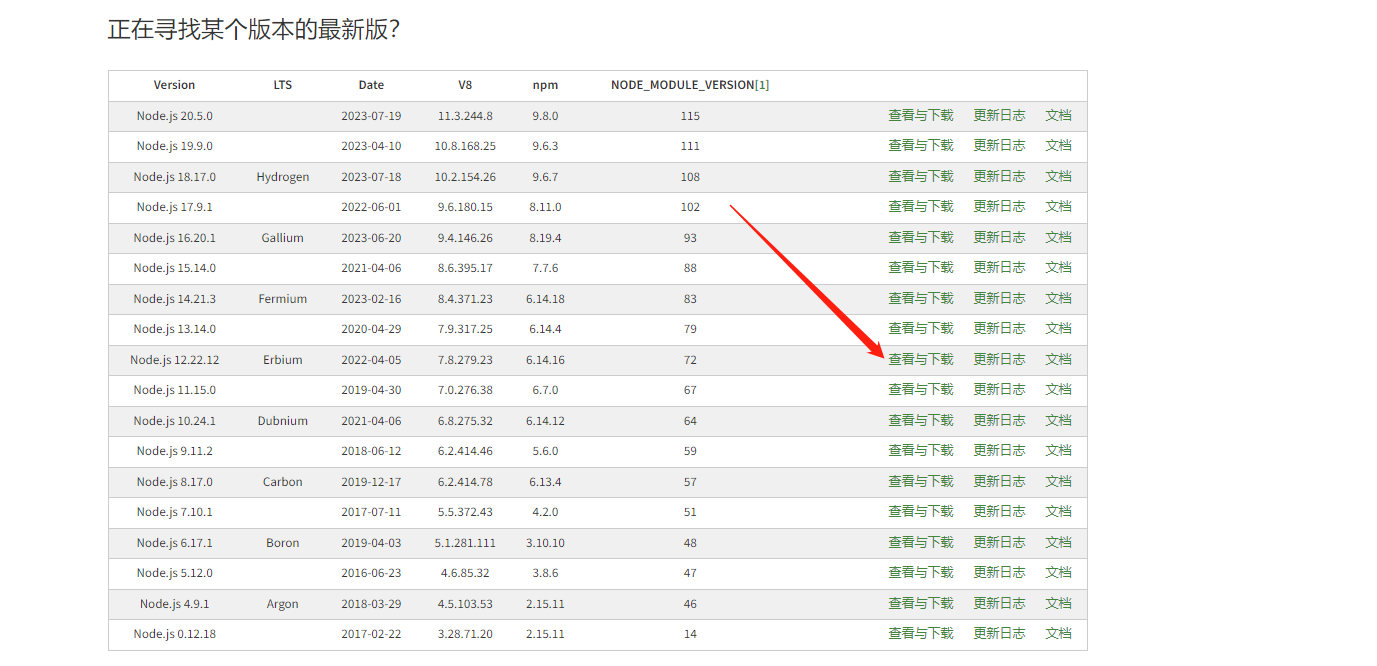Open the [1] footnote link beside NODE_MODULE_VERSION

(x=762, y=85)
